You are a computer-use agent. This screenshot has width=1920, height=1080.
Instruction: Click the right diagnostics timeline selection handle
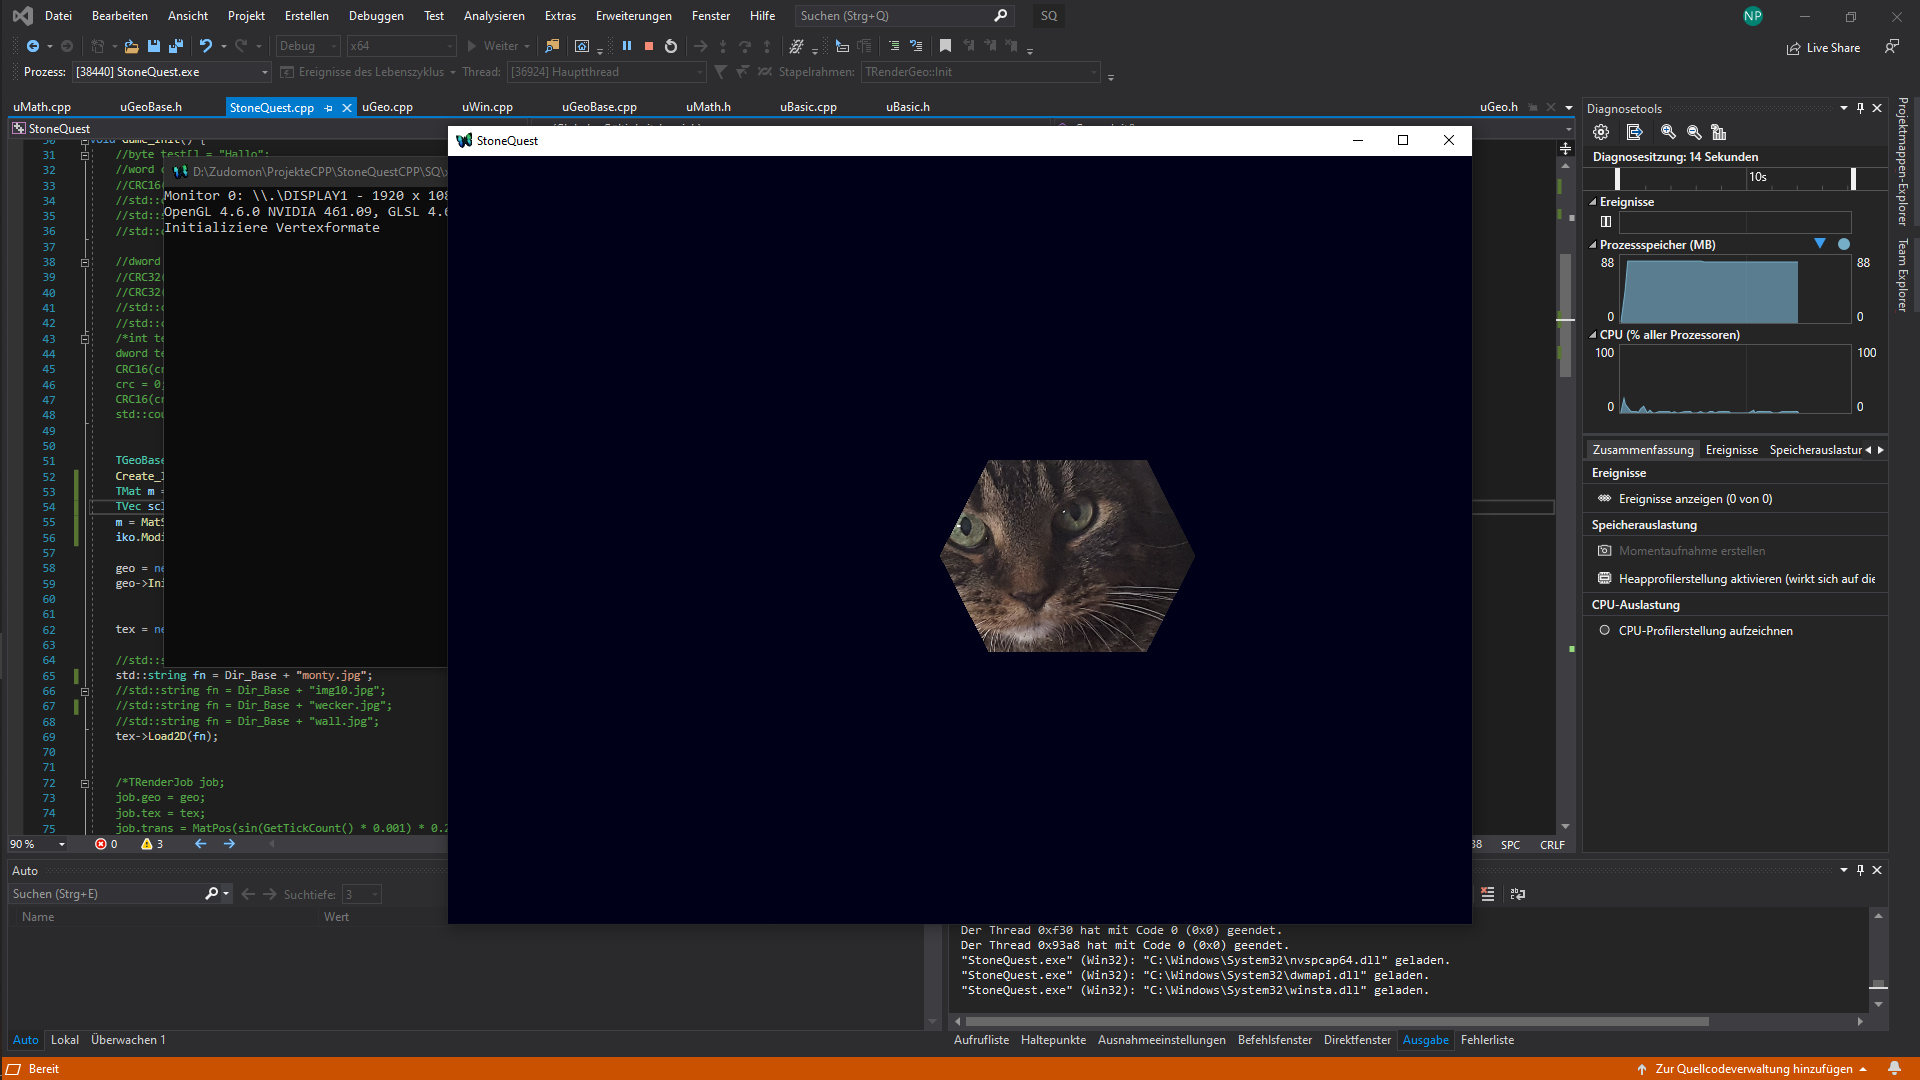click(x=1853, y=178)
